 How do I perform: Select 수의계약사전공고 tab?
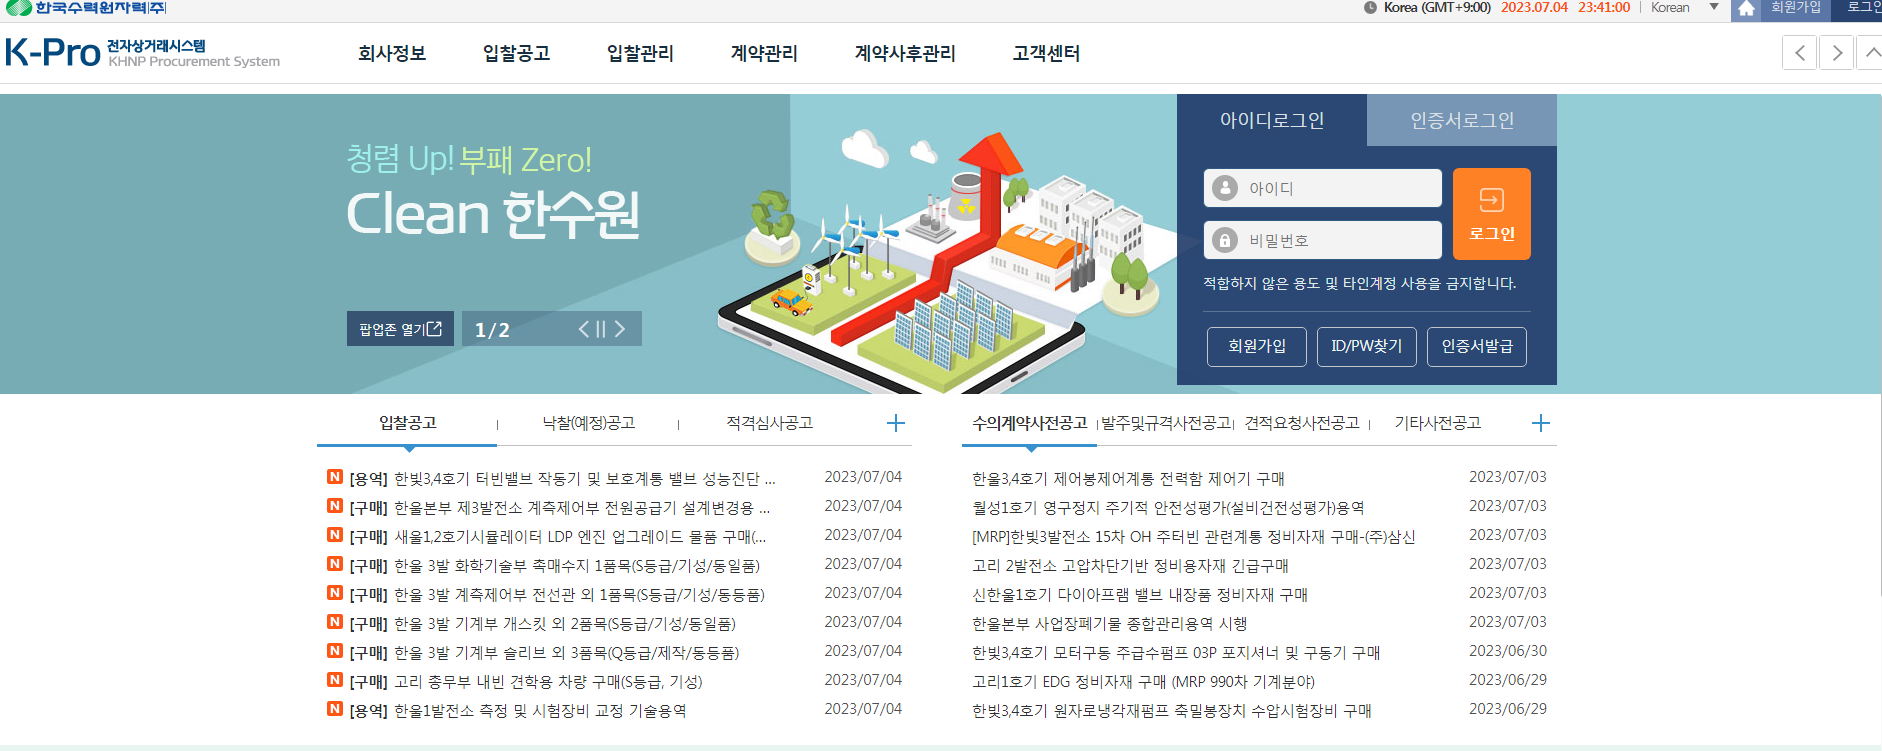click(1029, 423)
